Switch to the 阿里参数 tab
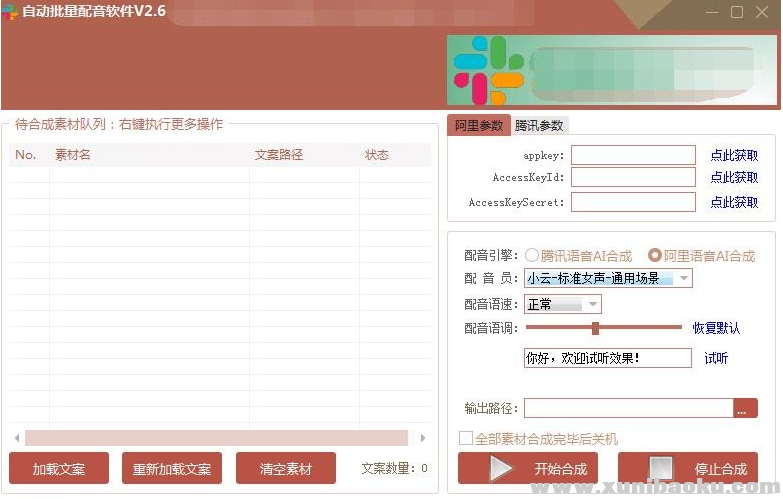The image size is (783, 499). coord(479,126)
